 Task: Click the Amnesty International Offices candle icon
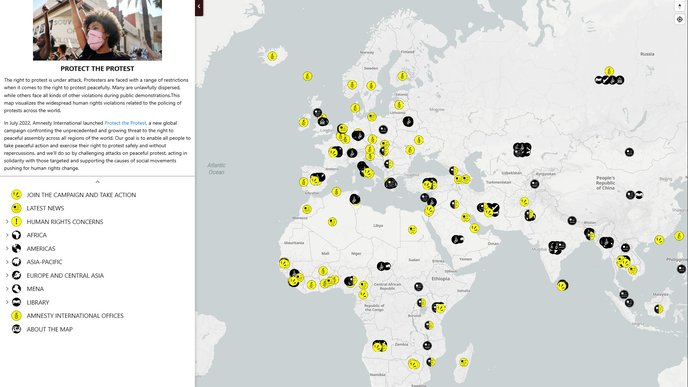click(x=16, y=315)
